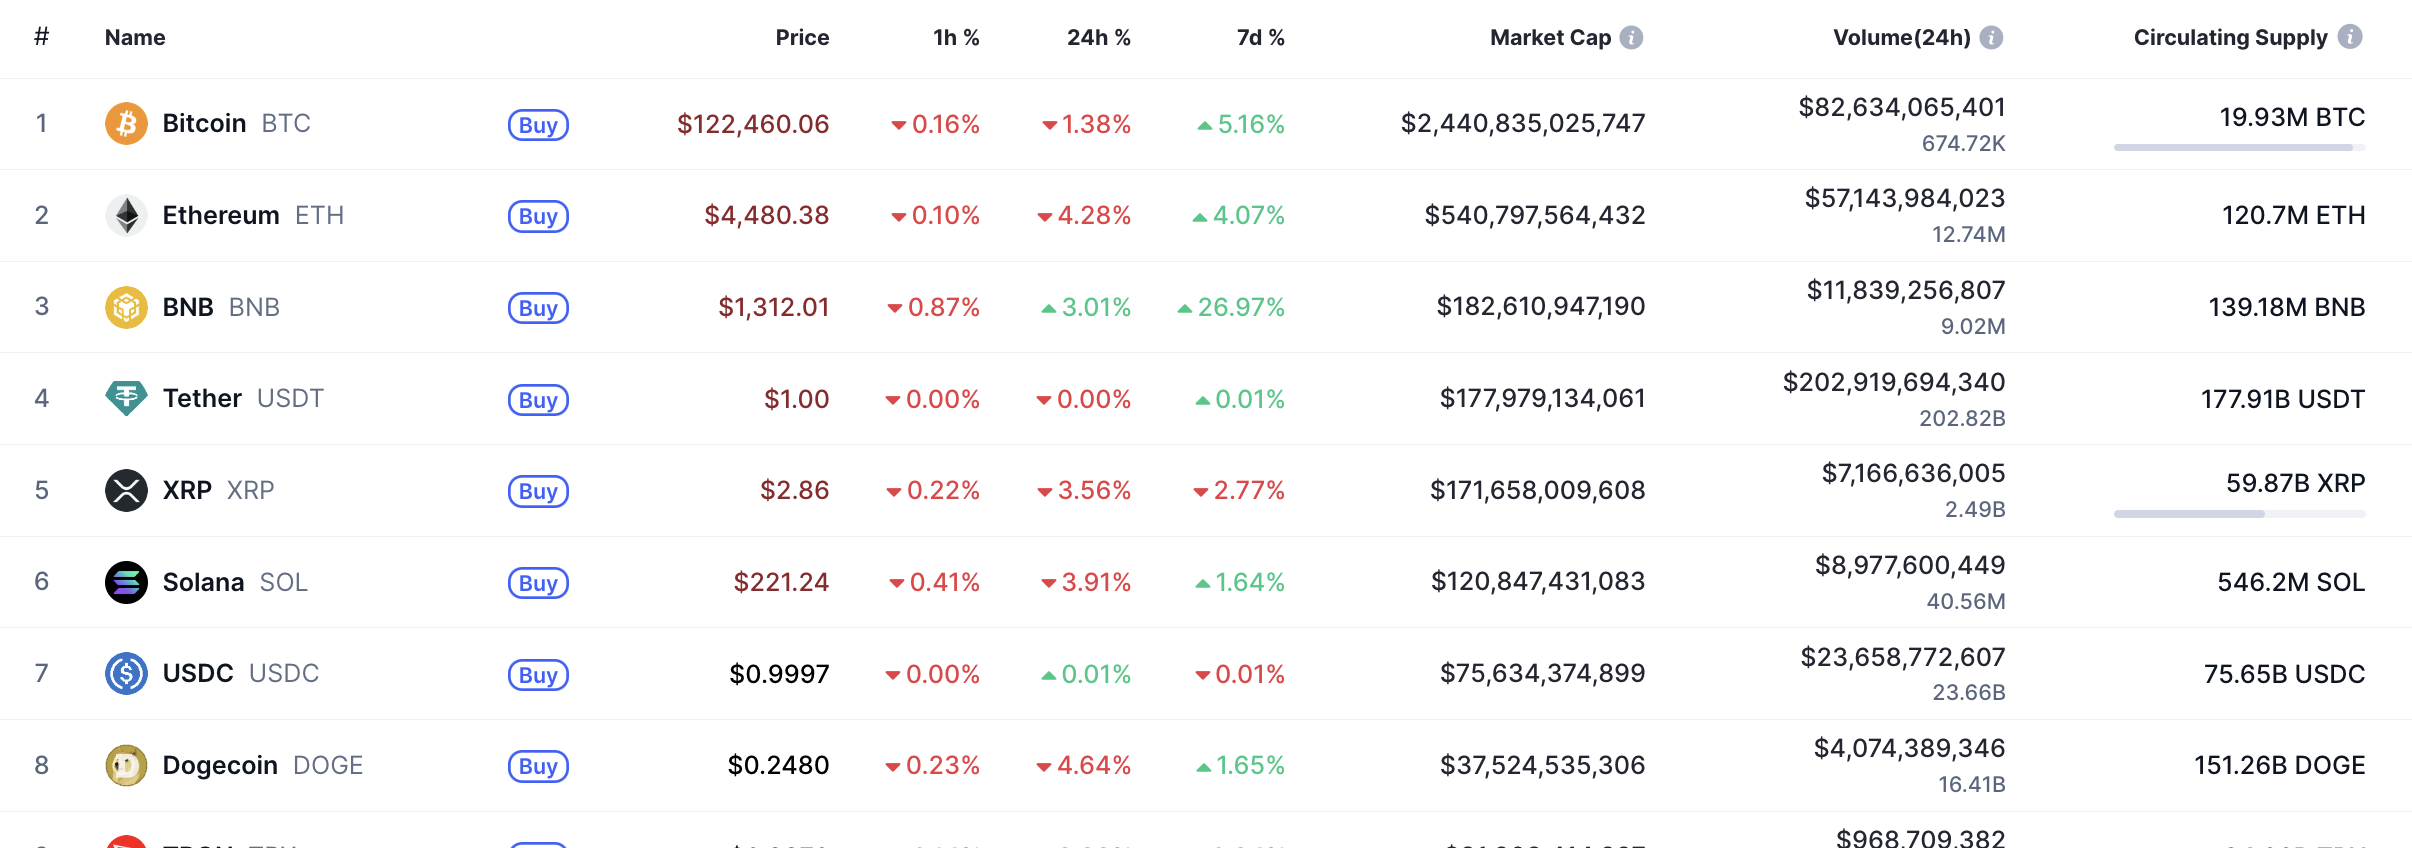Click the Ethereum diamond logo icon
The image size is (2412, 848).
(x=126, y=215)
